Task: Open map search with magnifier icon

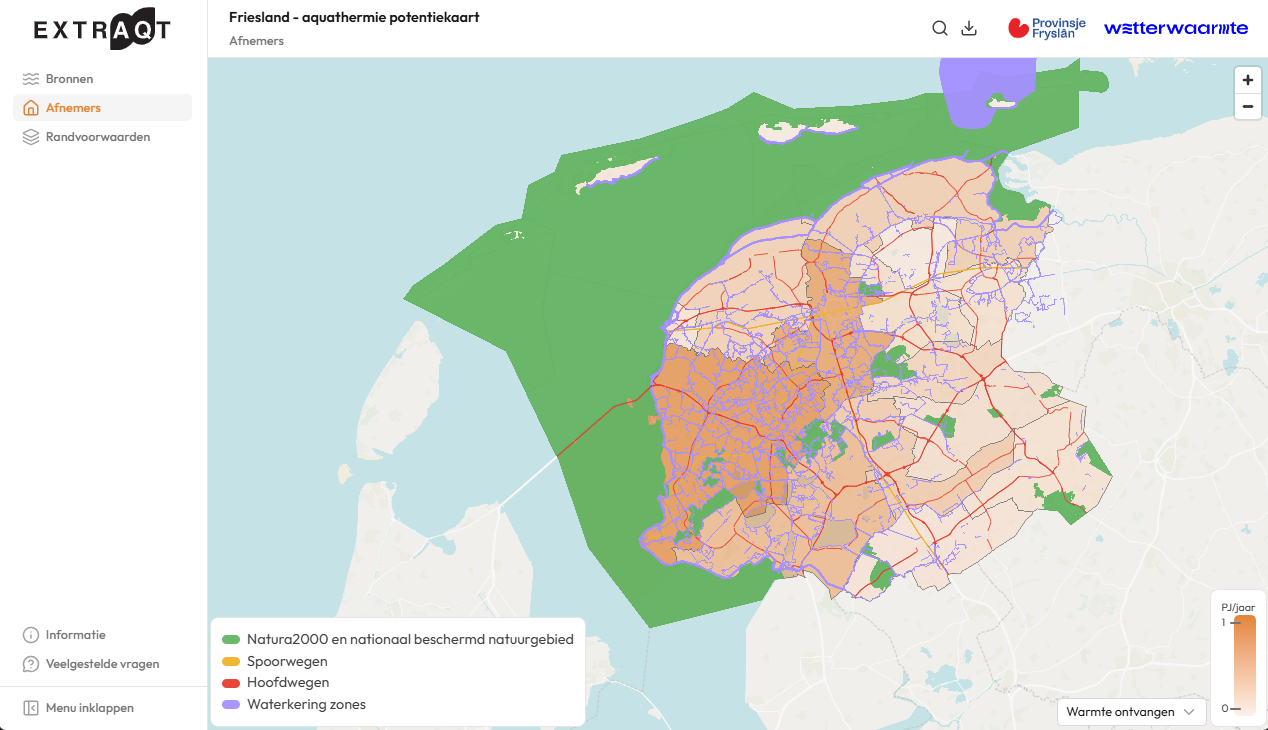Action: [940, 28]
